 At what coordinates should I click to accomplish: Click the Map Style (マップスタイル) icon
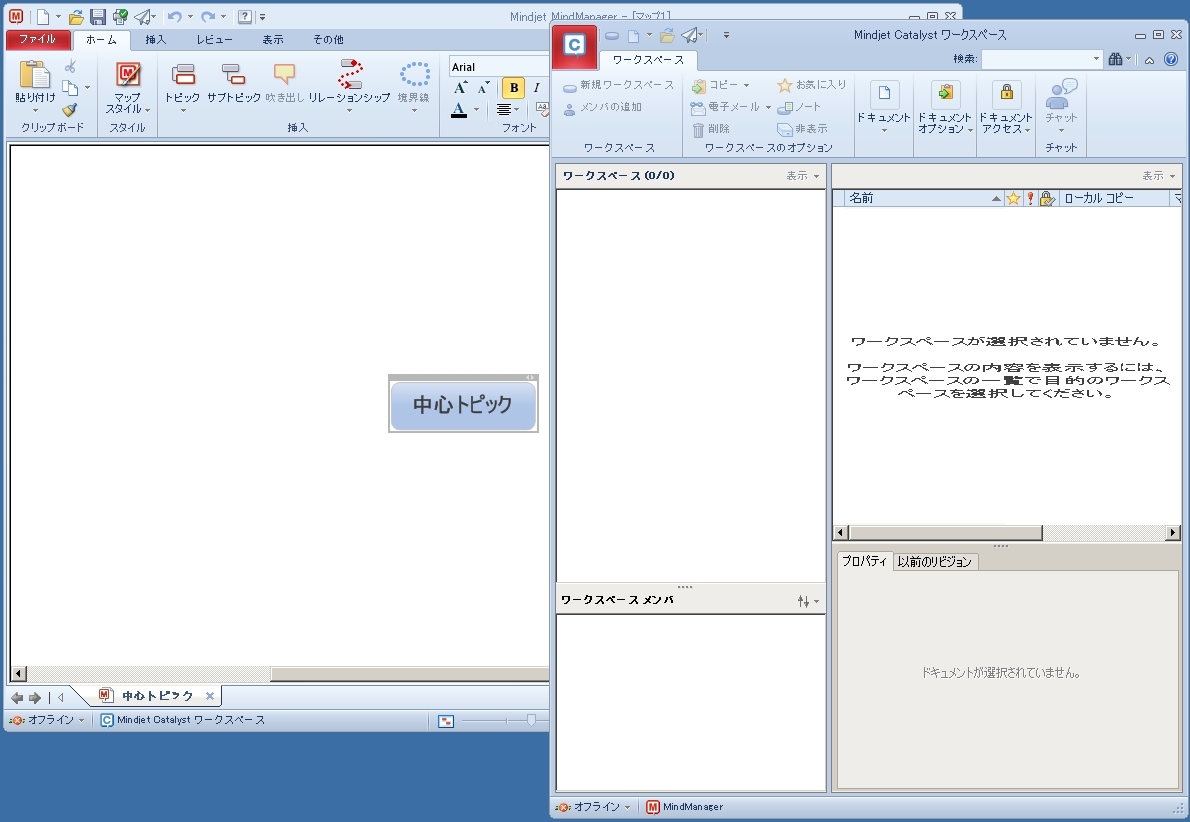[x=128, y=74]
